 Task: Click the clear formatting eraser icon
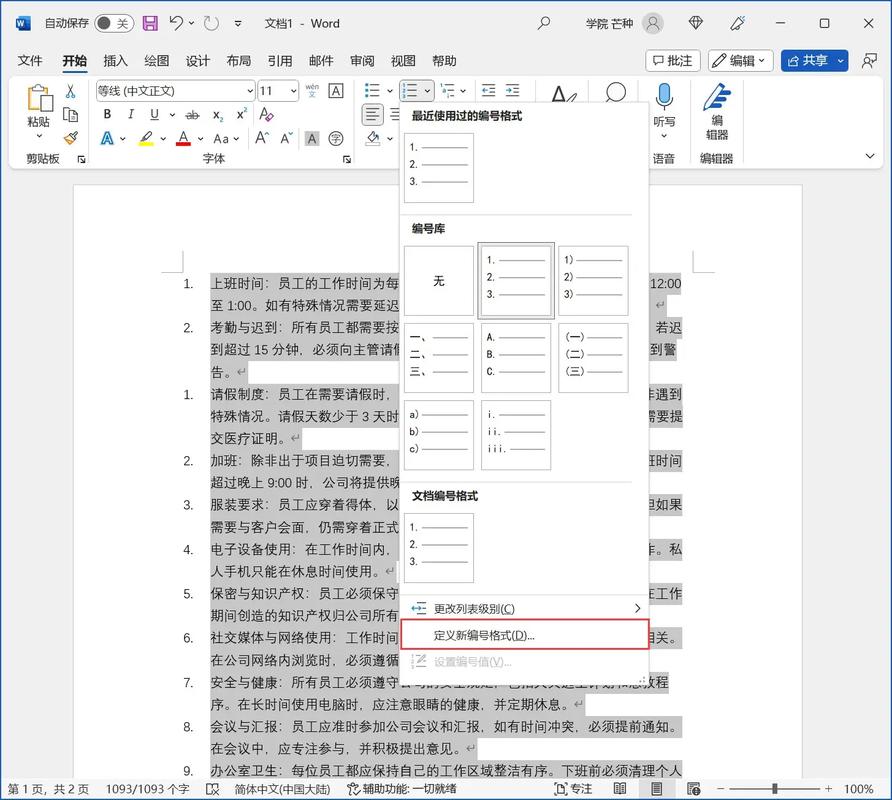click(266, 116)
